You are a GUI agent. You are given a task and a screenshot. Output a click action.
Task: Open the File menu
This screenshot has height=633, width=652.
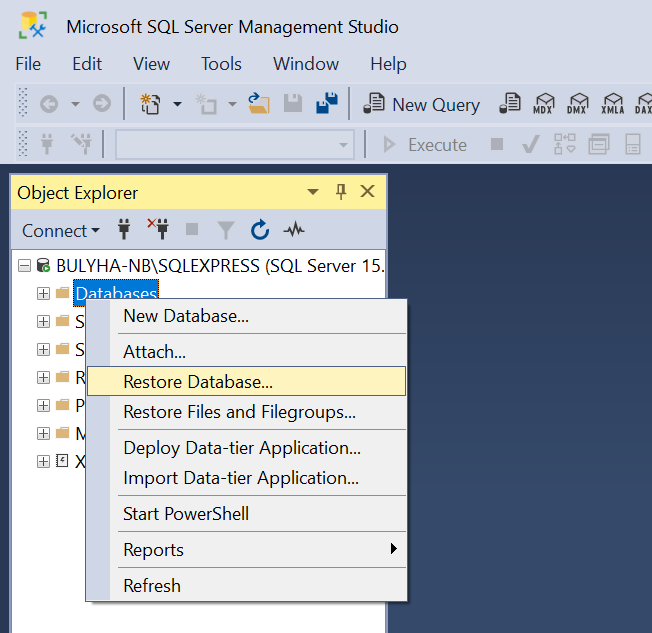[x=28, y=64]
